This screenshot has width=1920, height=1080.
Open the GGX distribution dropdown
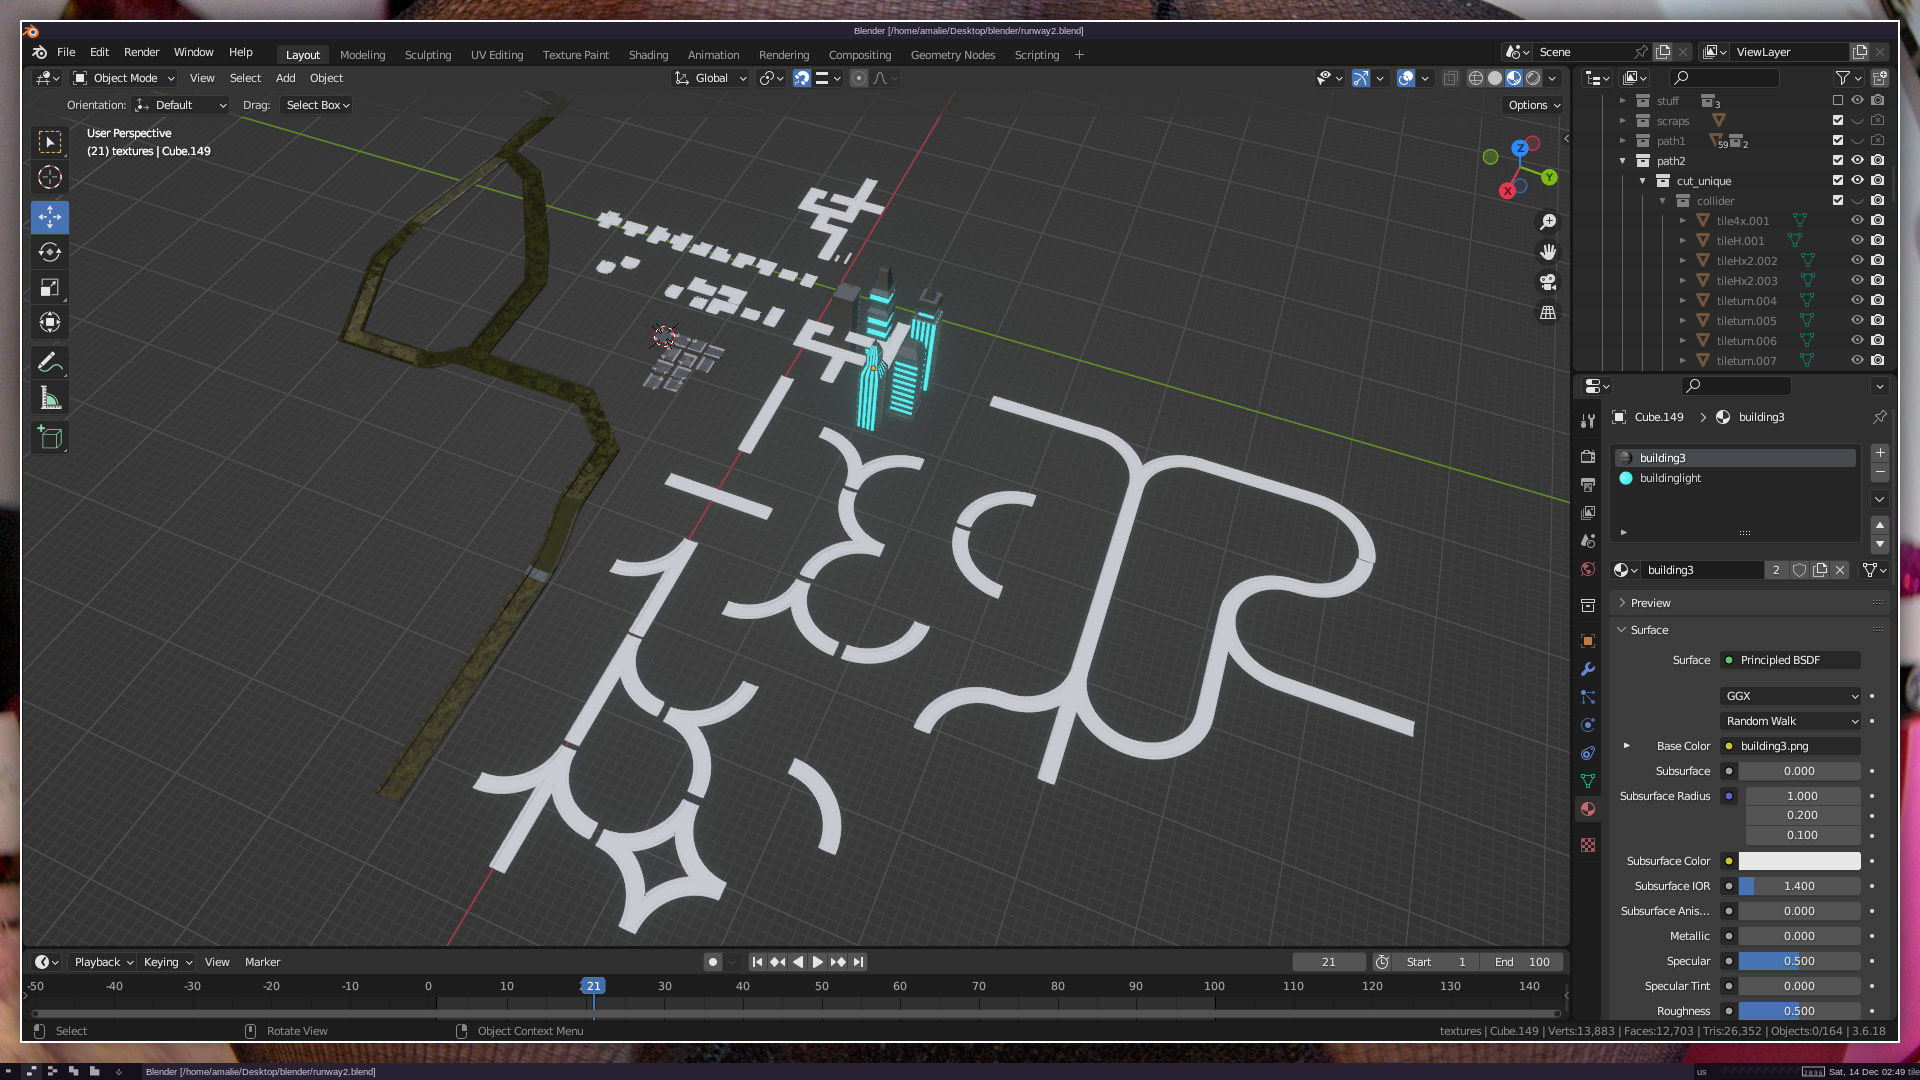[x=1790, y=696]
